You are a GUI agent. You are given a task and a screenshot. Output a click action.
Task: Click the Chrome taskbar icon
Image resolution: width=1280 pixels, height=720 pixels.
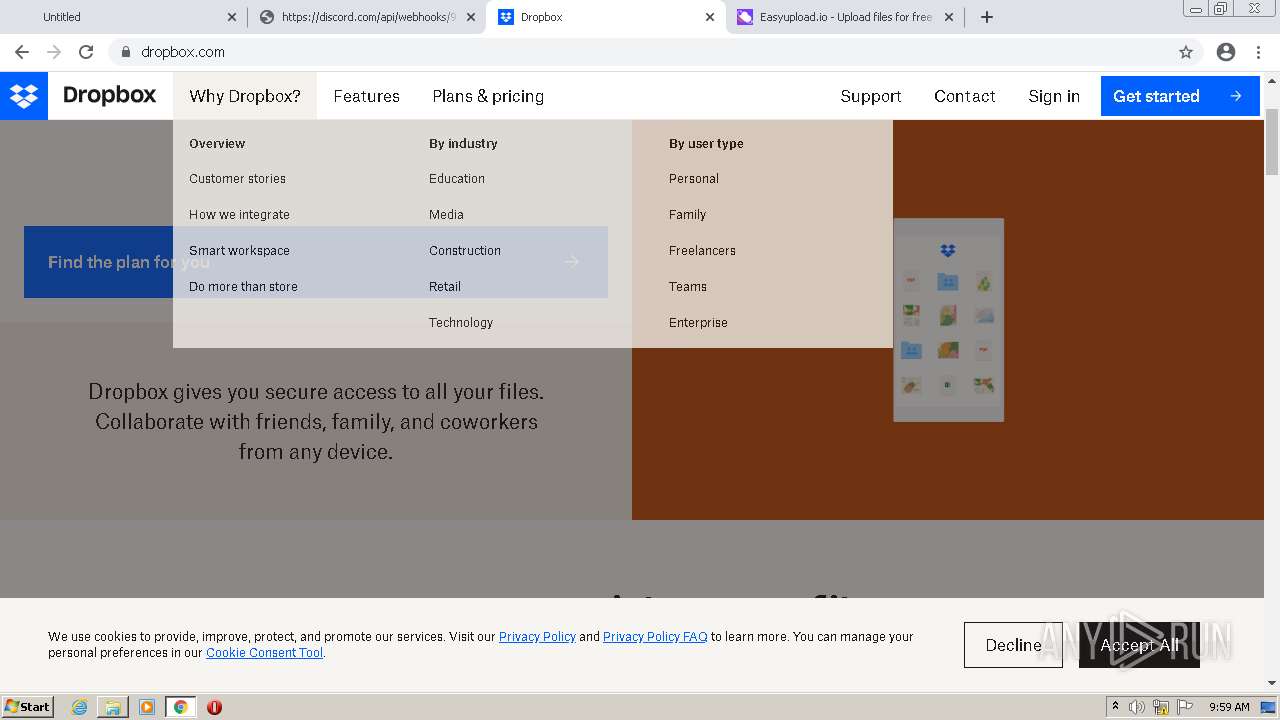pos(180,707)
